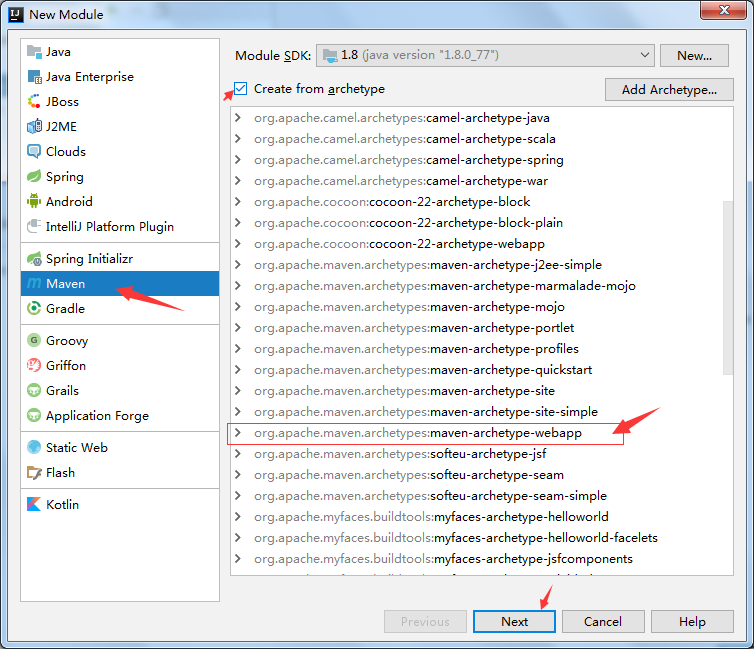Click the J2ME icon
The height and width of the screenshot is (649, 754).
pos(34,126)
